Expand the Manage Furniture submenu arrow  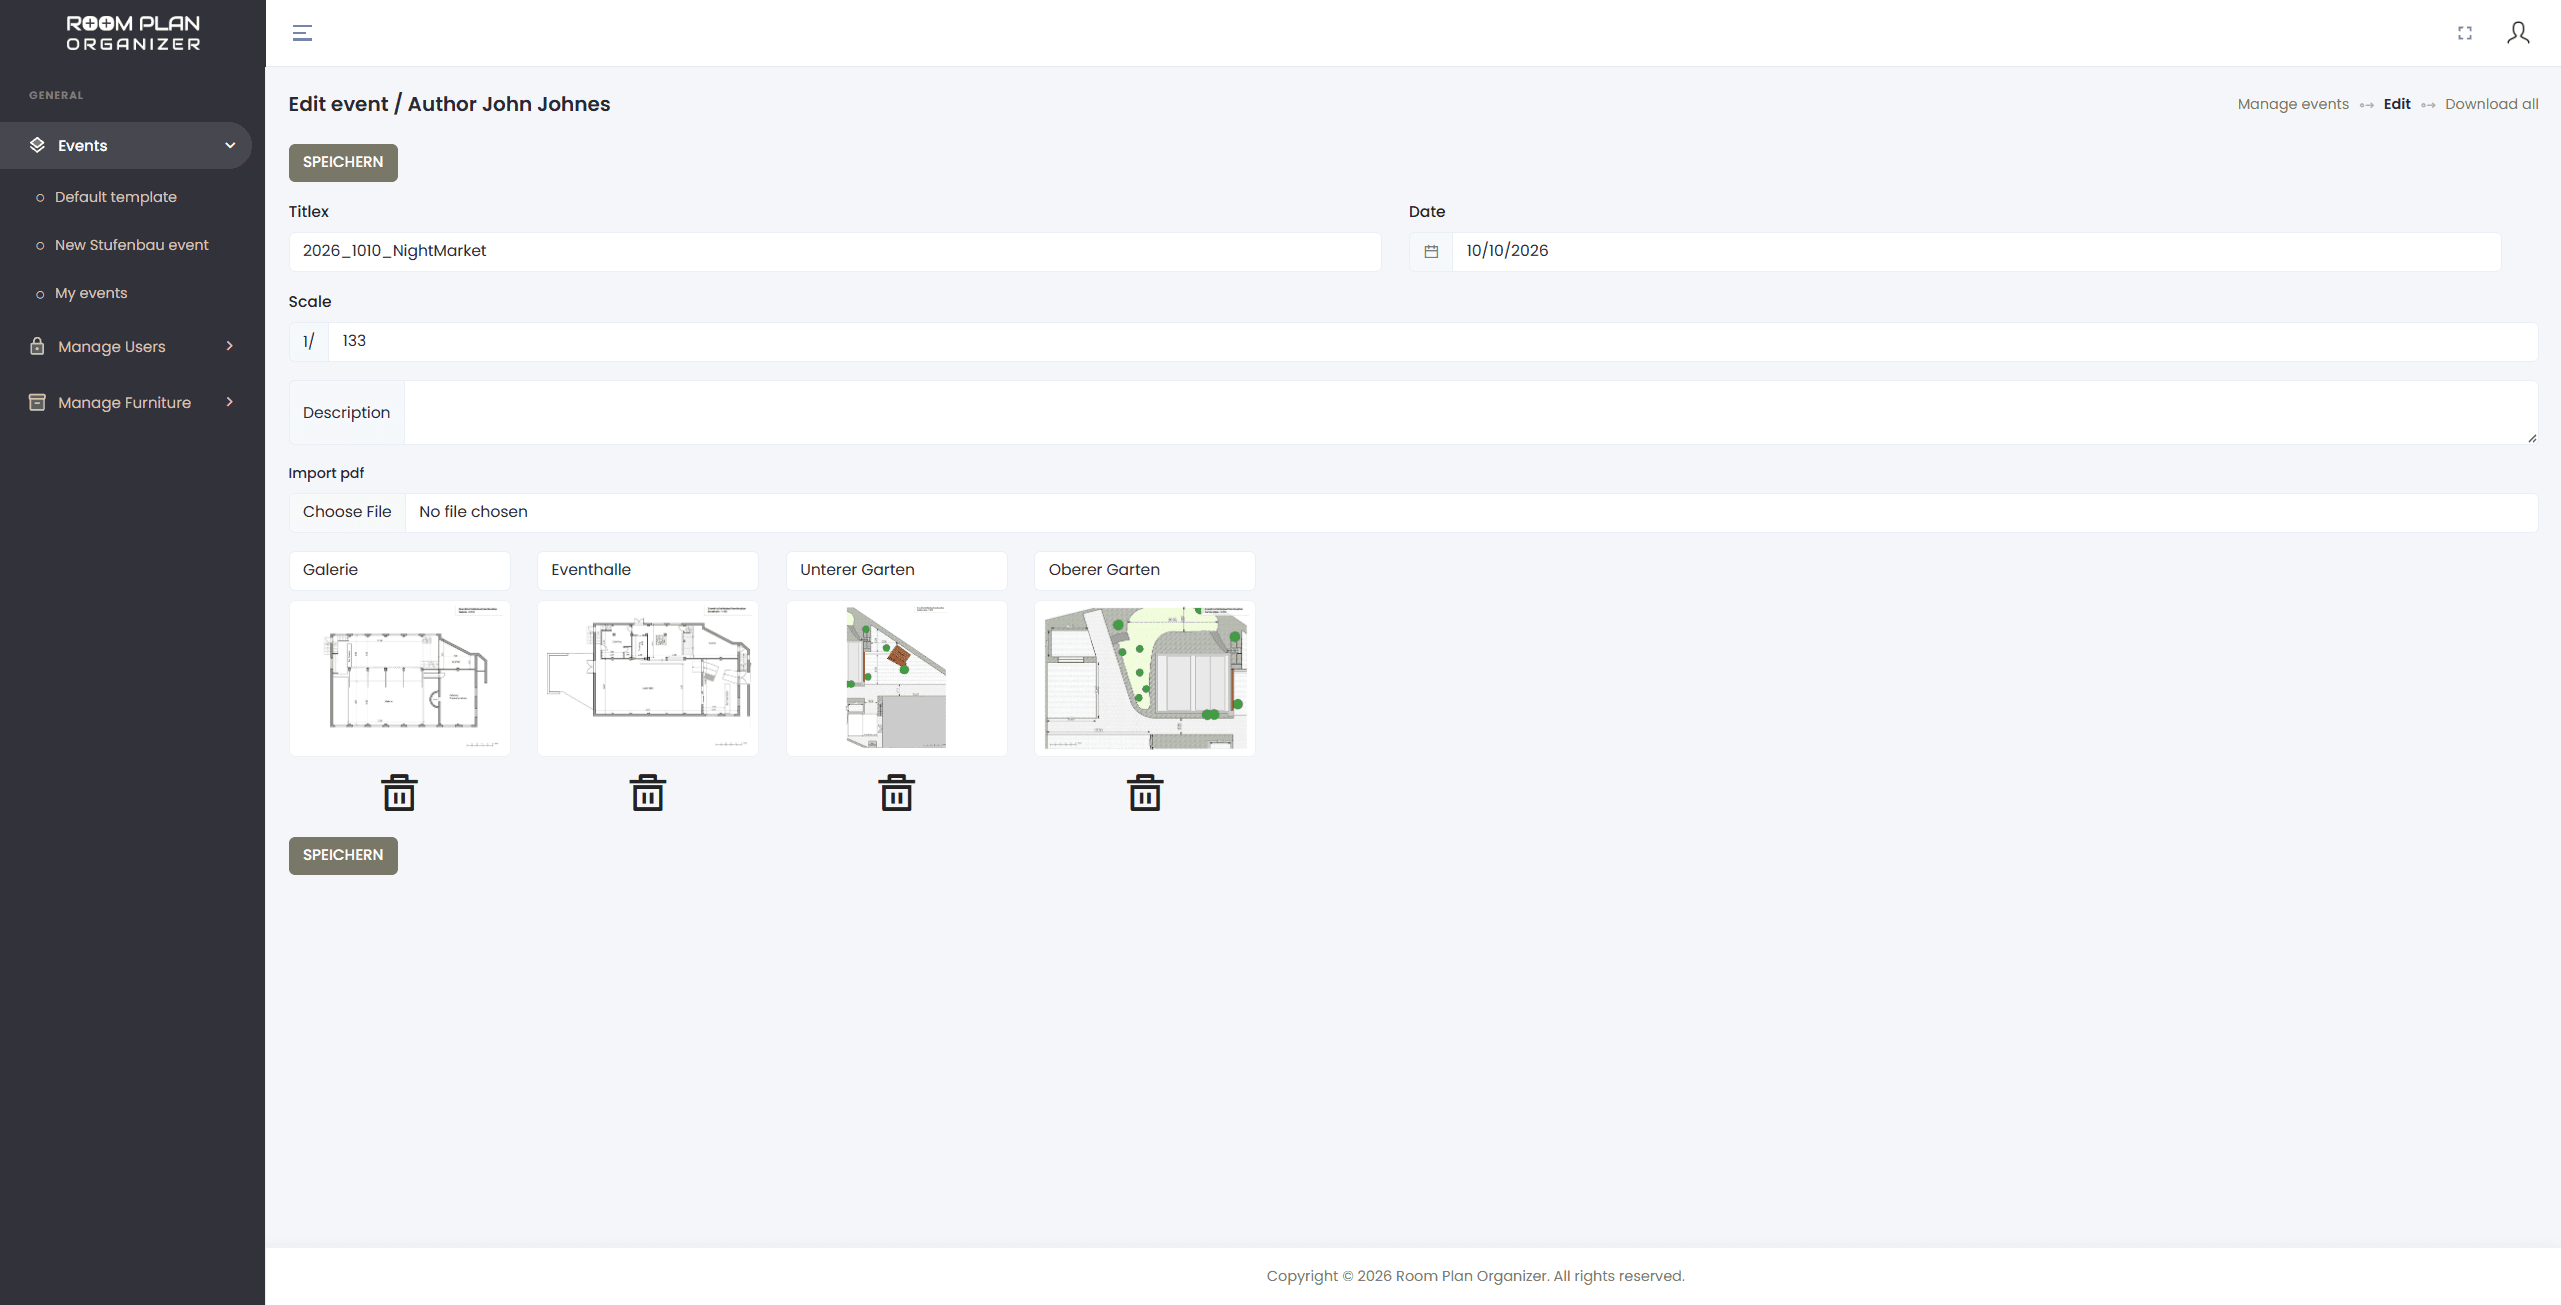pos(230,402)
